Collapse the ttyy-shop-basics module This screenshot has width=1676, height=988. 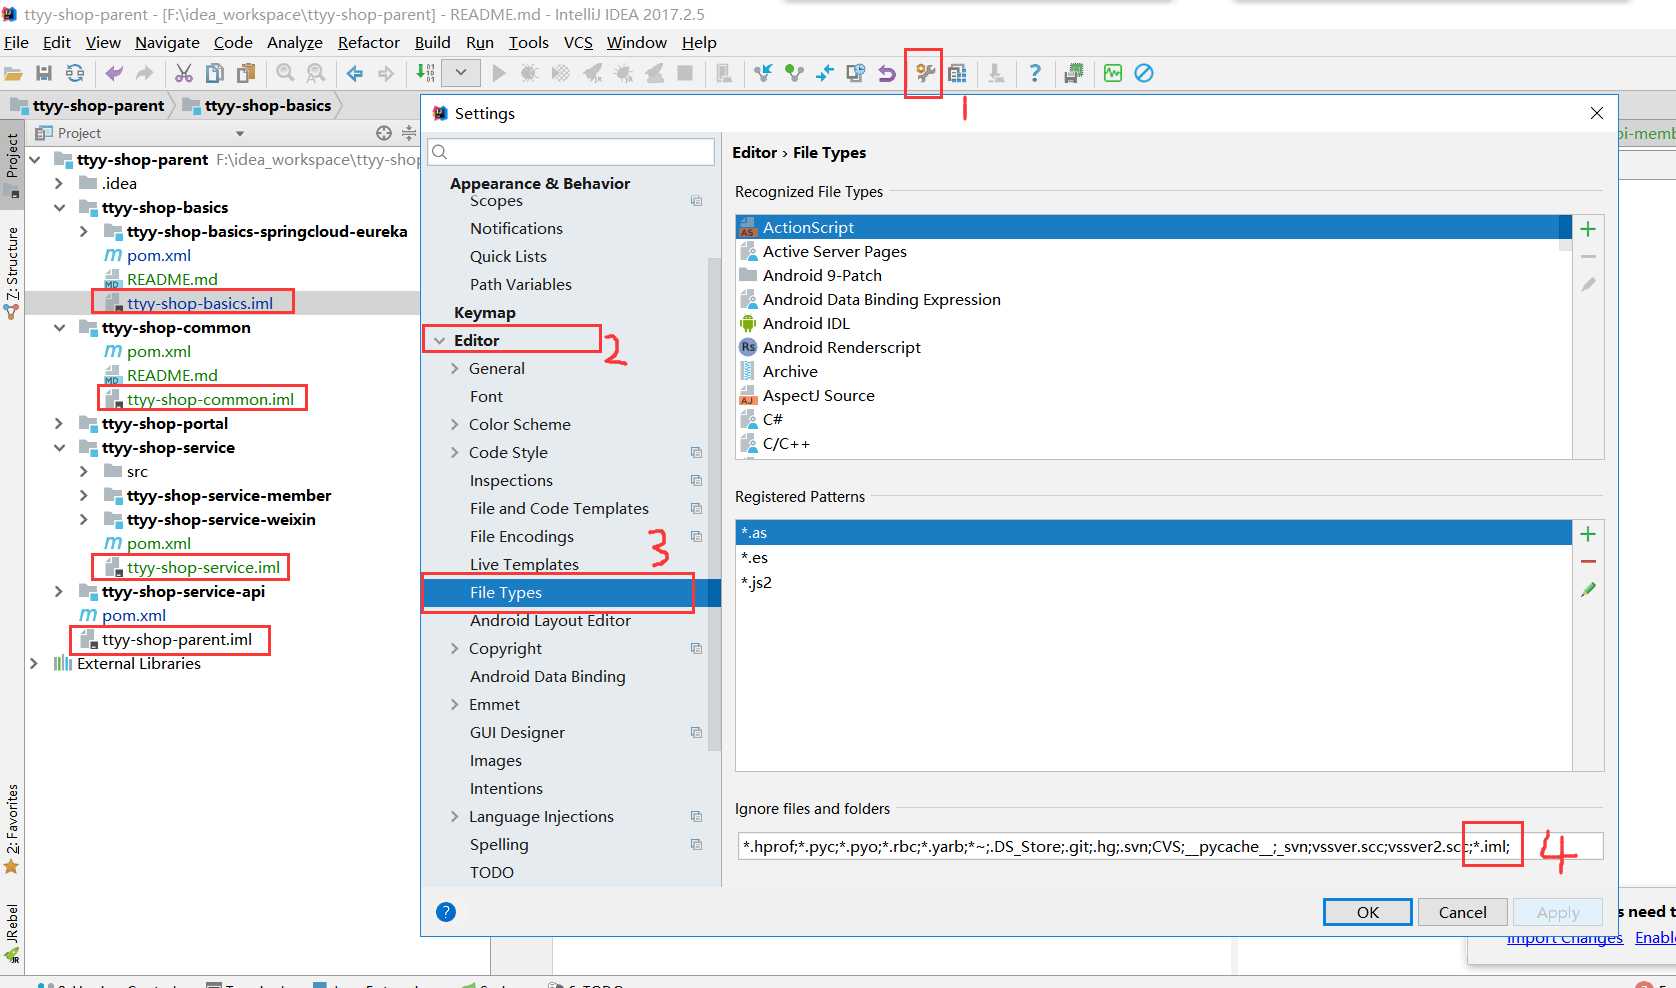click(x=59, y=207)
